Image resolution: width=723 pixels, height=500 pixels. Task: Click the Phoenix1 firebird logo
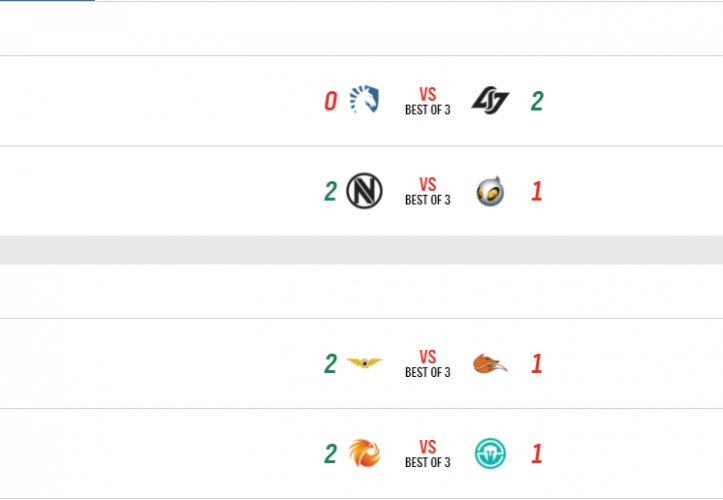pos(364,454)
